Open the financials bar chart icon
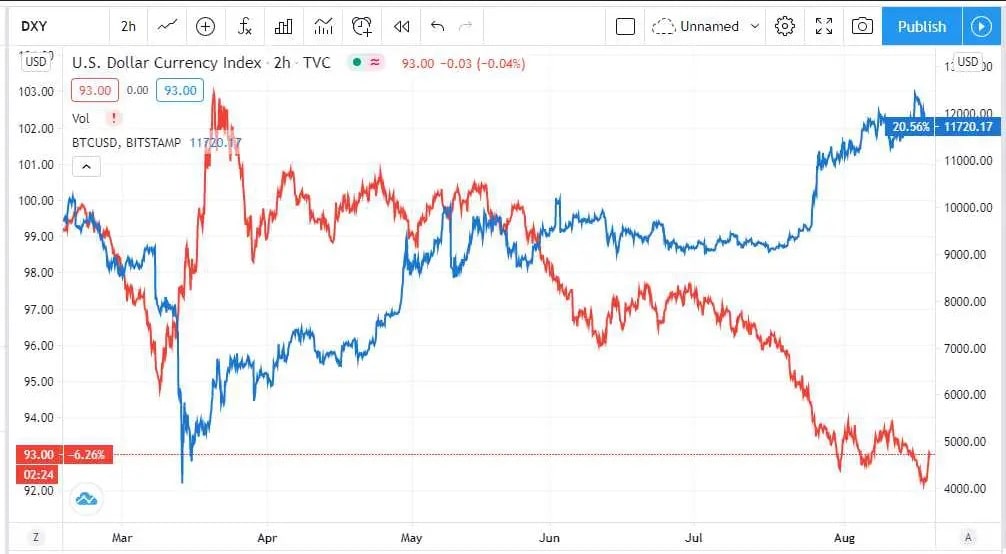Viewport: 1006px width, 554px height. (x=284, y=26)
